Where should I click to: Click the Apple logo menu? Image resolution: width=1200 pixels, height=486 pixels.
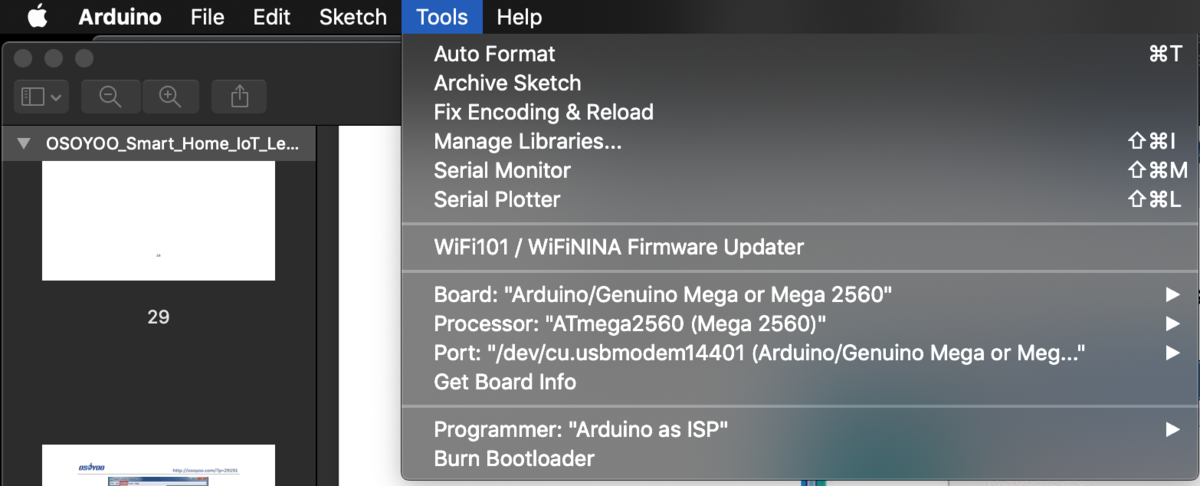click(x=37, y=17)
